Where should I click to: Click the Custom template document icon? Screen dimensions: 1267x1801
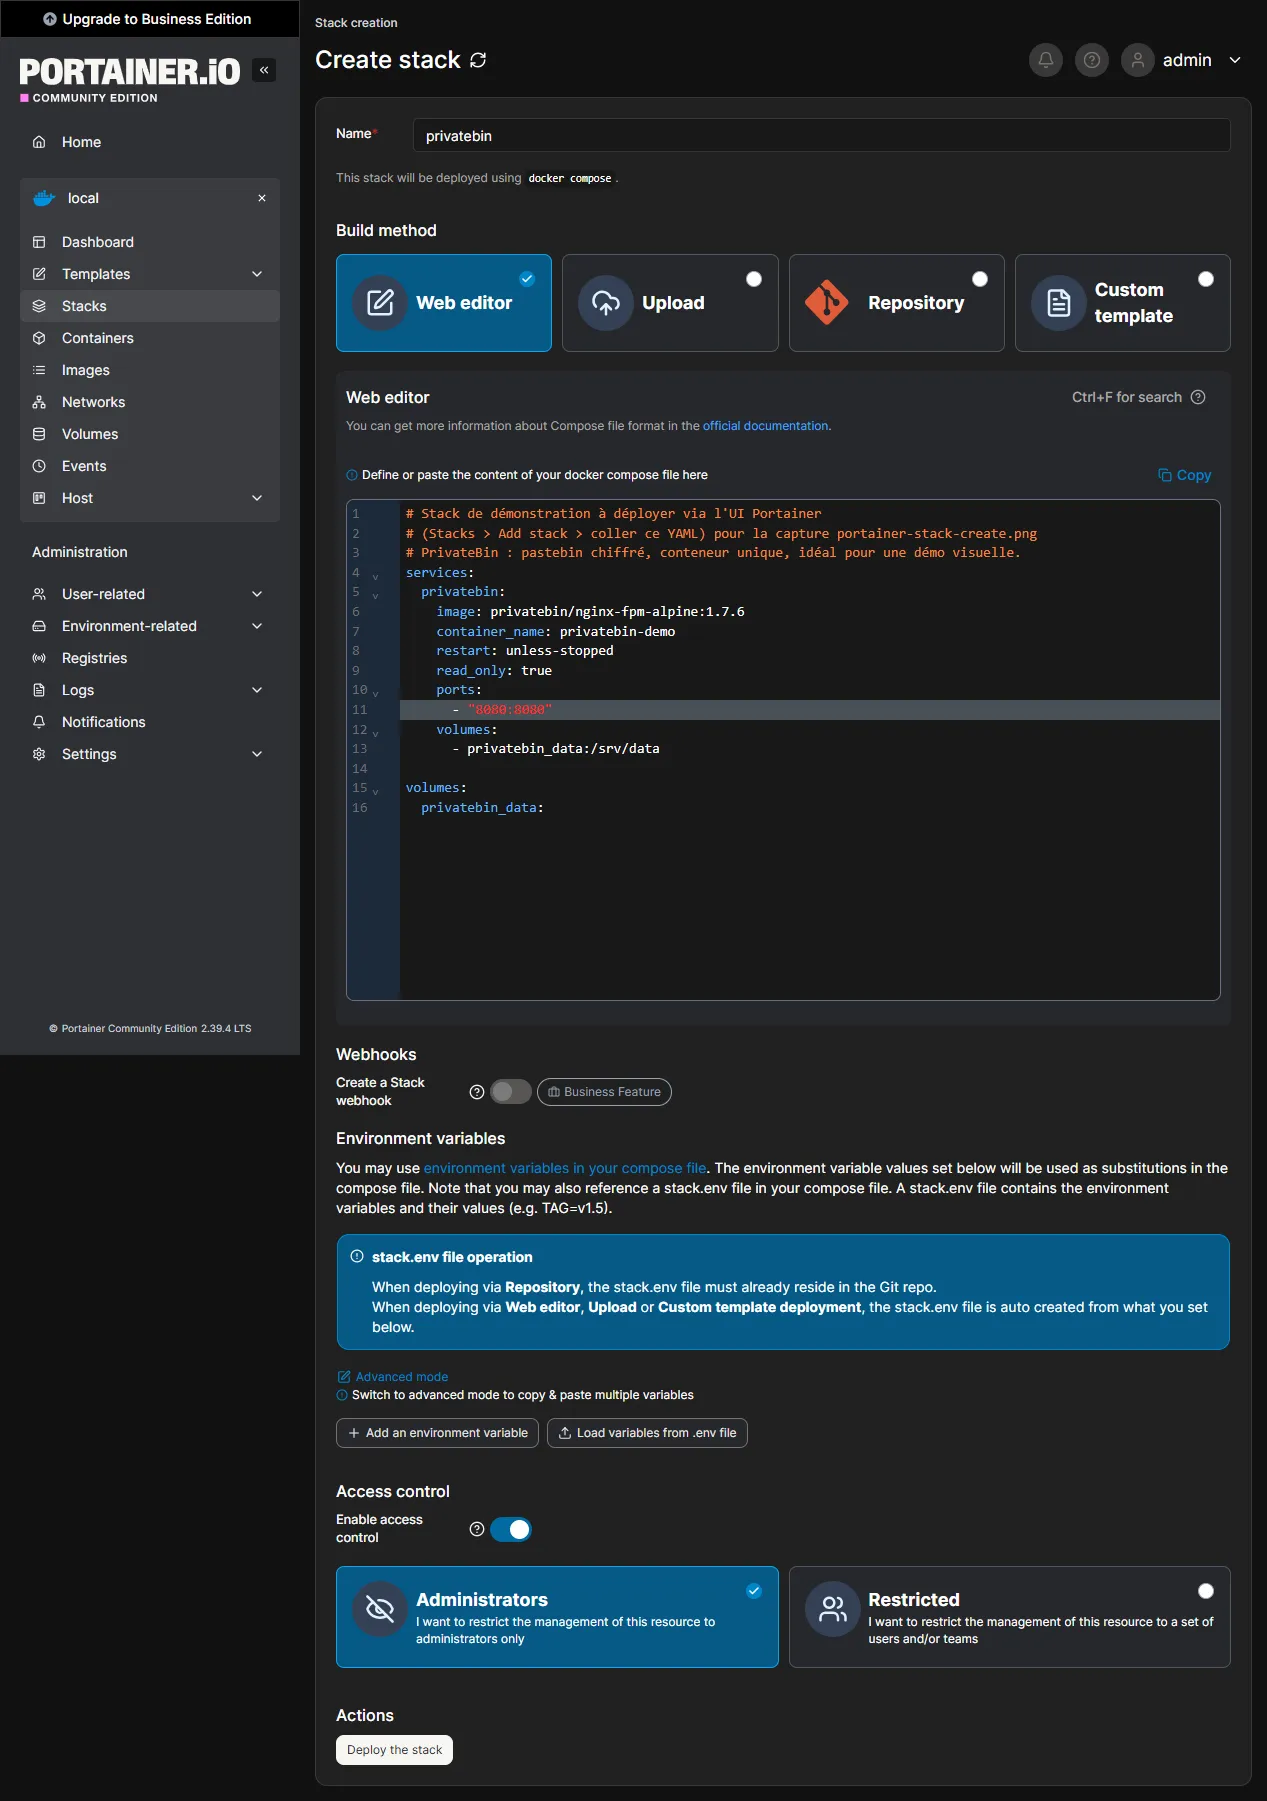pos(1059,303)
